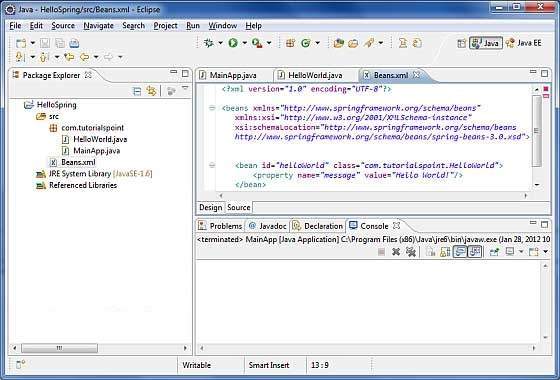Open the Open Console dropdown arrow
The image size is (560, 380).
(545, 252)
